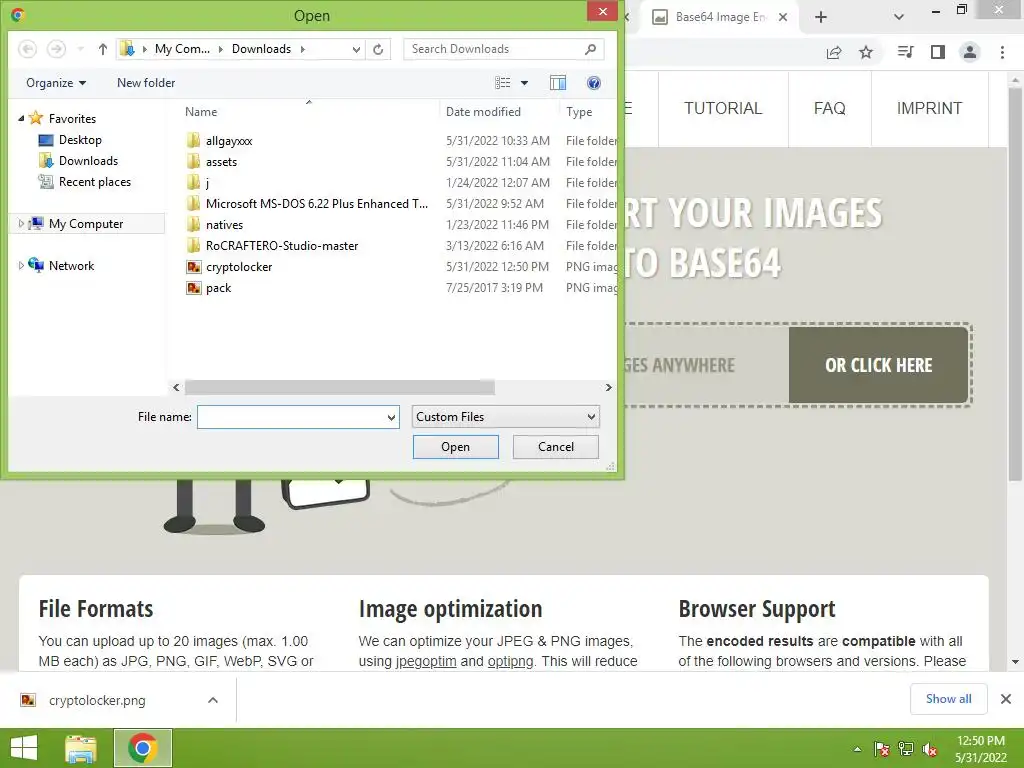Open the IMPRINT menu item
1024x768 pixels.
(x=929, y=108)
